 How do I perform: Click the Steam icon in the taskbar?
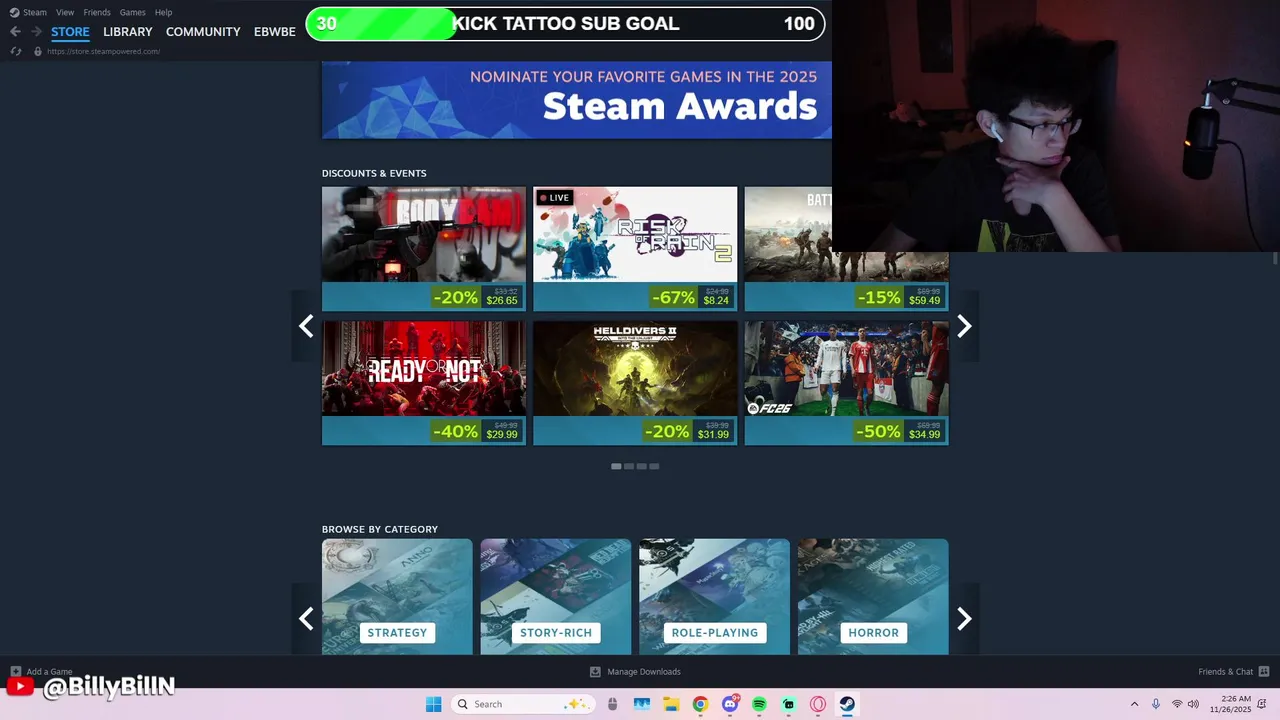coord(847,704)
